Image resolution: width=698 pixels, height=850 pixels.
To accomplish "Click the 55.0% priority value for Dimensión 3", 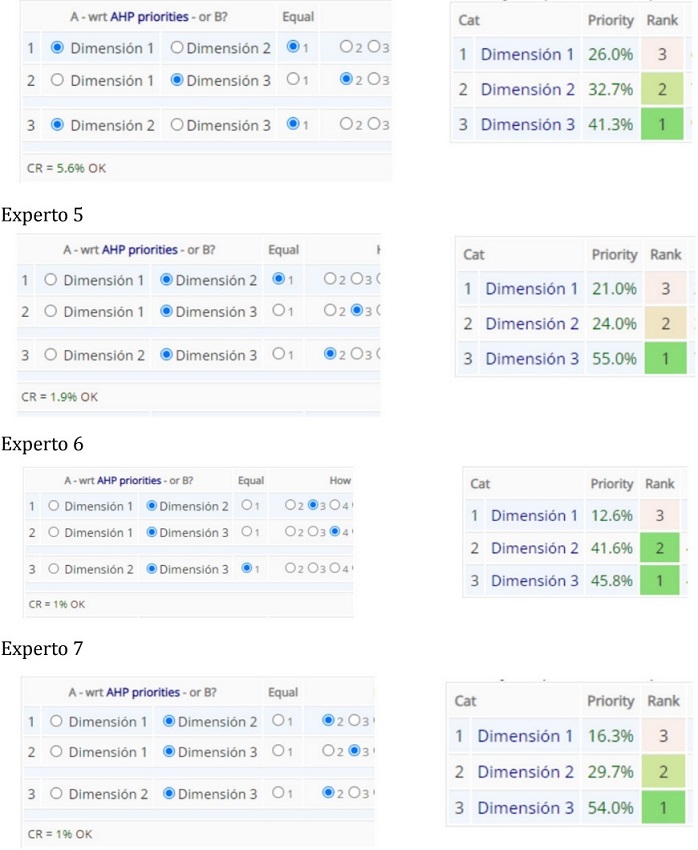I will click(x=613, y=359).
